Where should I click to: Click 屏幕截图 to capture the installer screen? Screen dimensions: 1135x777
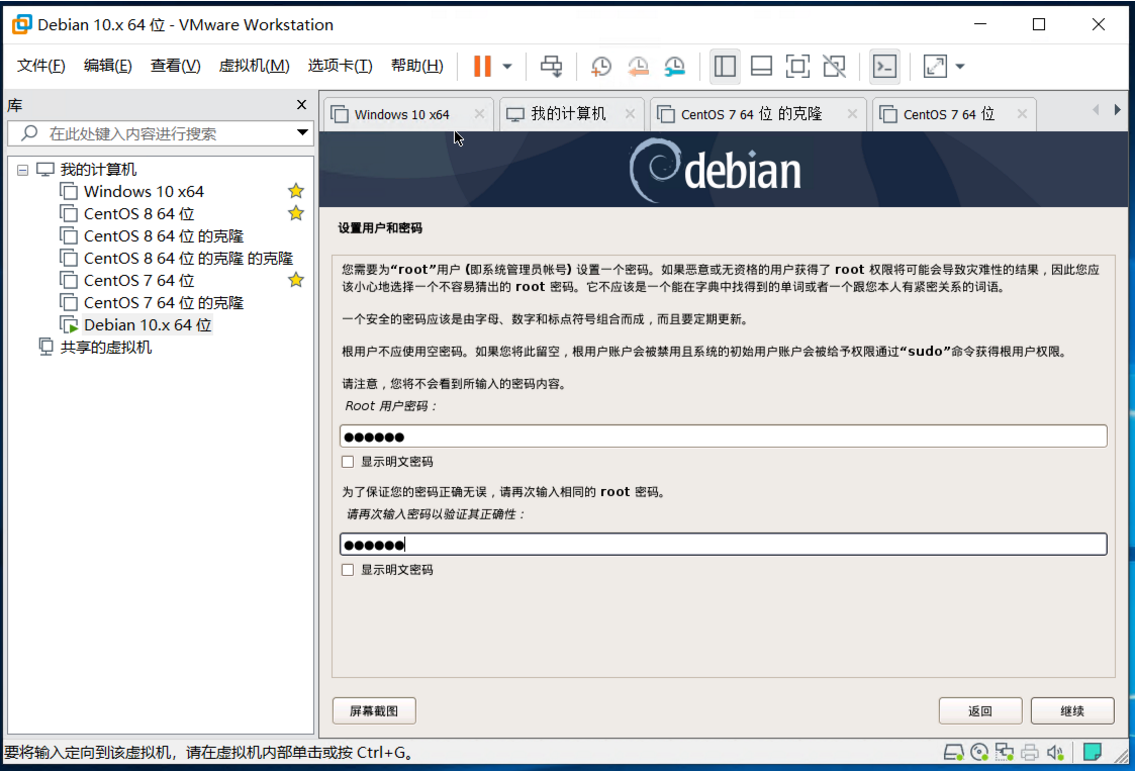pyautogui.click(x=375, y=710)
